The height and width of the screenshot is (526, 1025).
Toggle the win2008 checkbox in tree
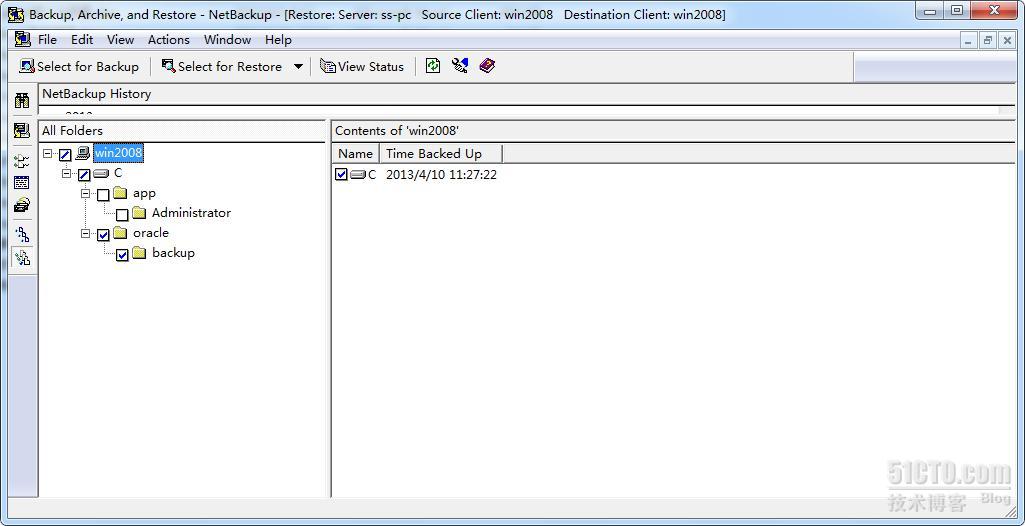click(65, 155)
